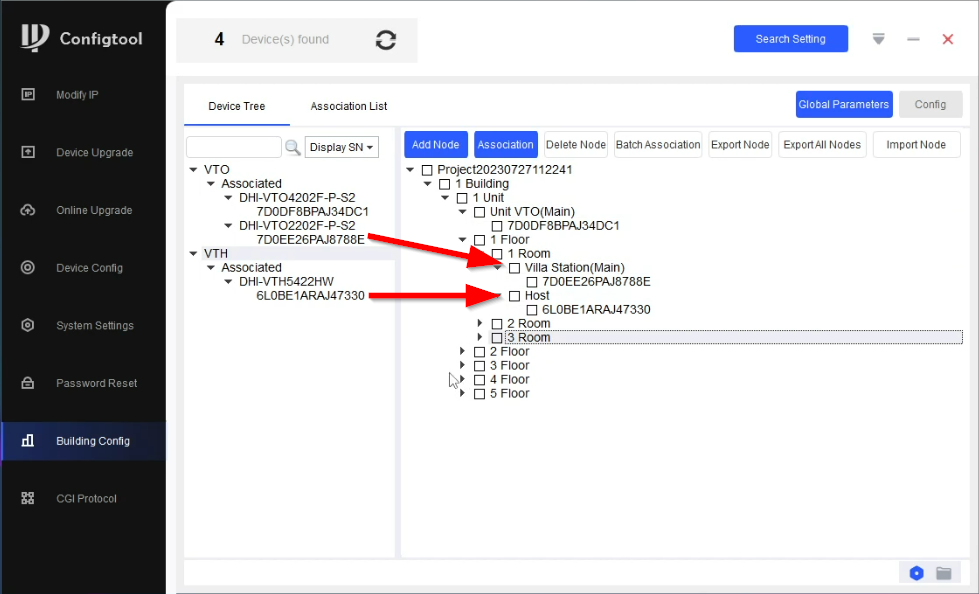Image resolution: width=979 pixels, height=594 pixels.
Task: Open the System Settings menu item
Action: tap(95, 325)
